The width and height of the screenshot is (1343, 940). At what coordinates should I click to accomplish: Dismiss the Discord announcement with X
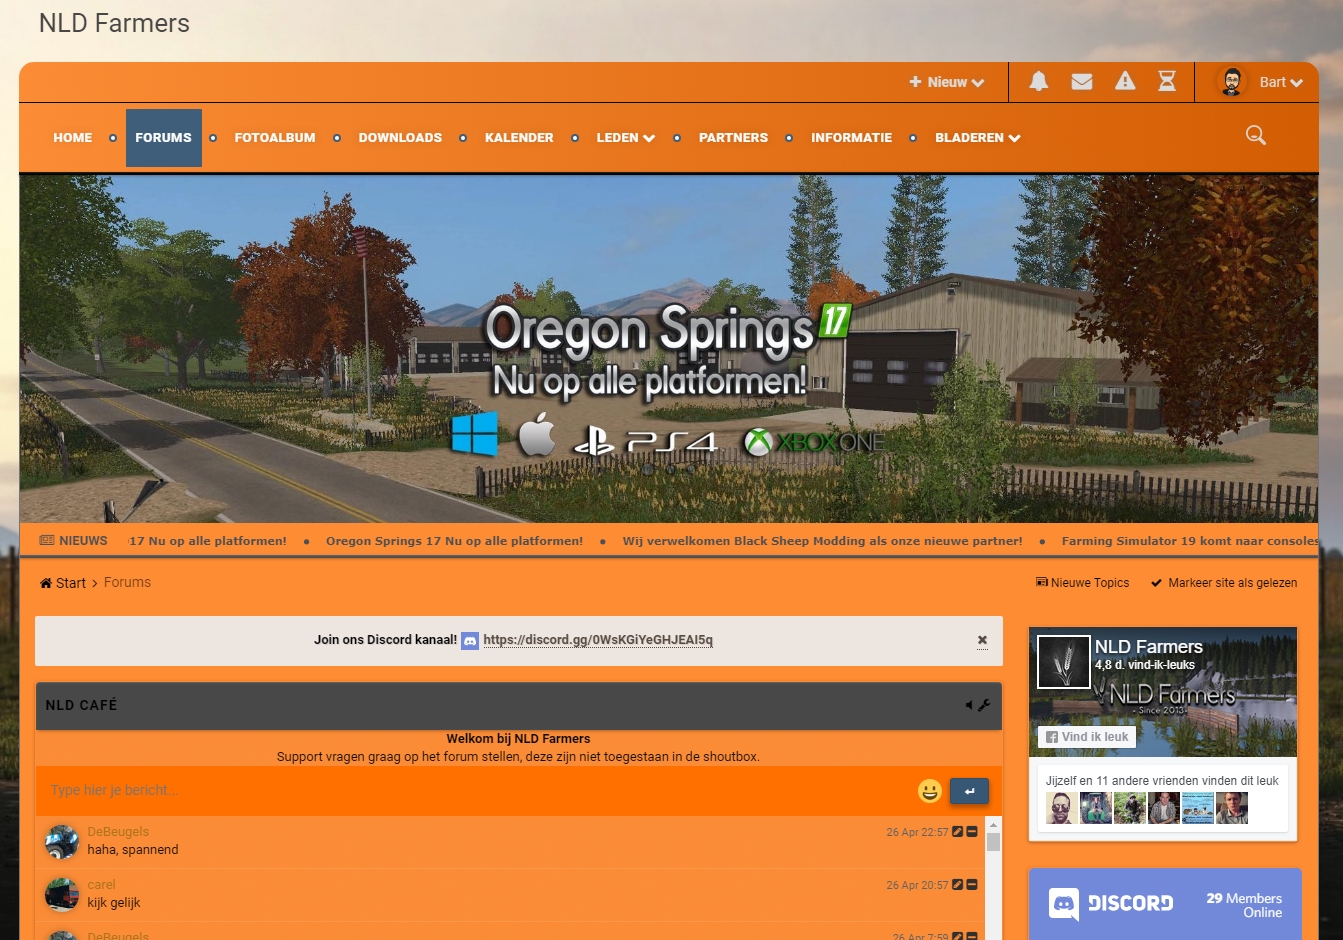point(982,640)
